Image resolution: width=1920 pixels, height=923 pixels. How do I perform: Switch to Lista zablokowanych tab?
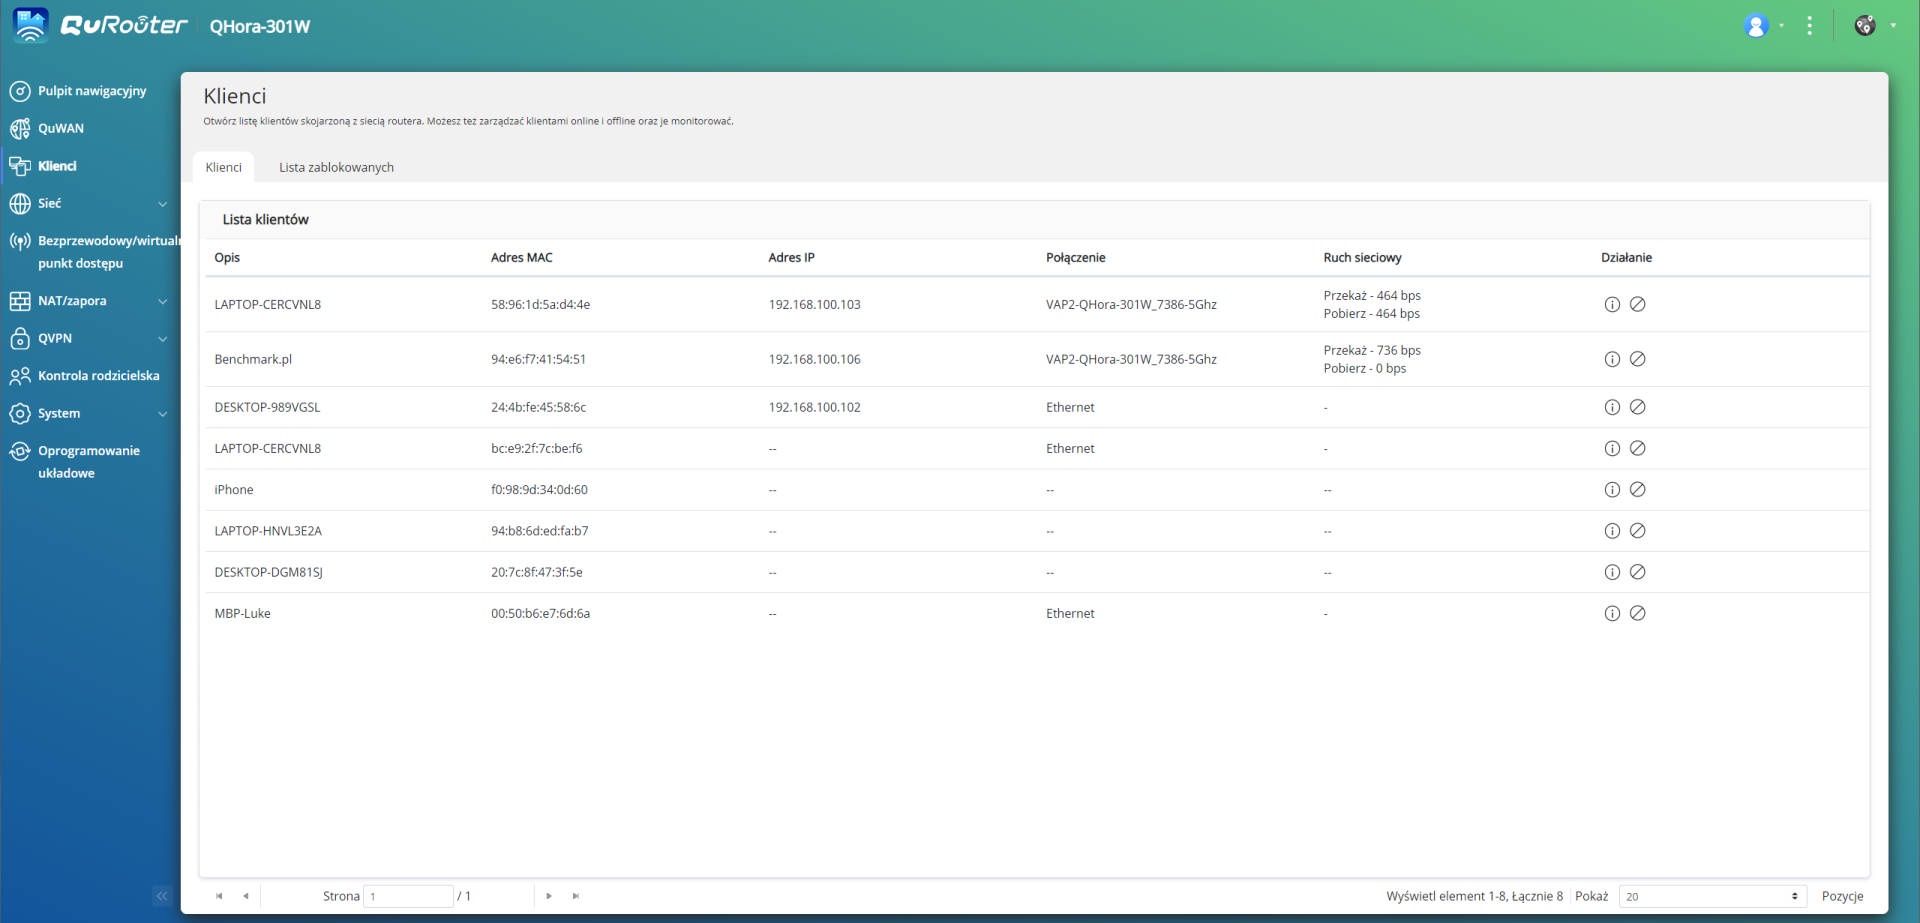pyautogui.click(x=336, y=167)
